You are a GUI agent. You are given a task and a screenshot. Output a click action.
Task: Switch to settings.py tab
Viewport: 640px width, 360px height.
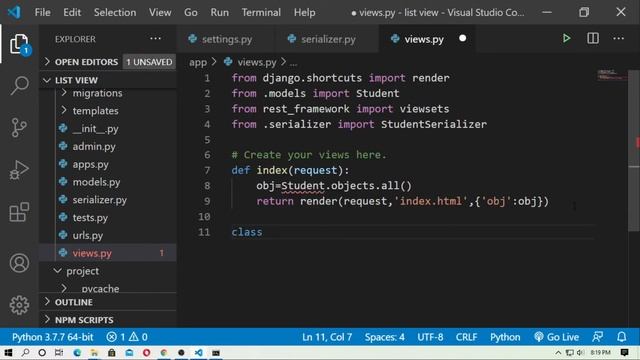tap(226, 39)
